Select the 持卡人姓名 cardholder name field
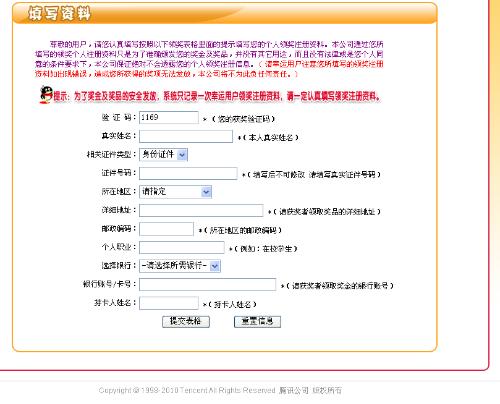Viewport: 500px width, 404px height. (169, 303)
